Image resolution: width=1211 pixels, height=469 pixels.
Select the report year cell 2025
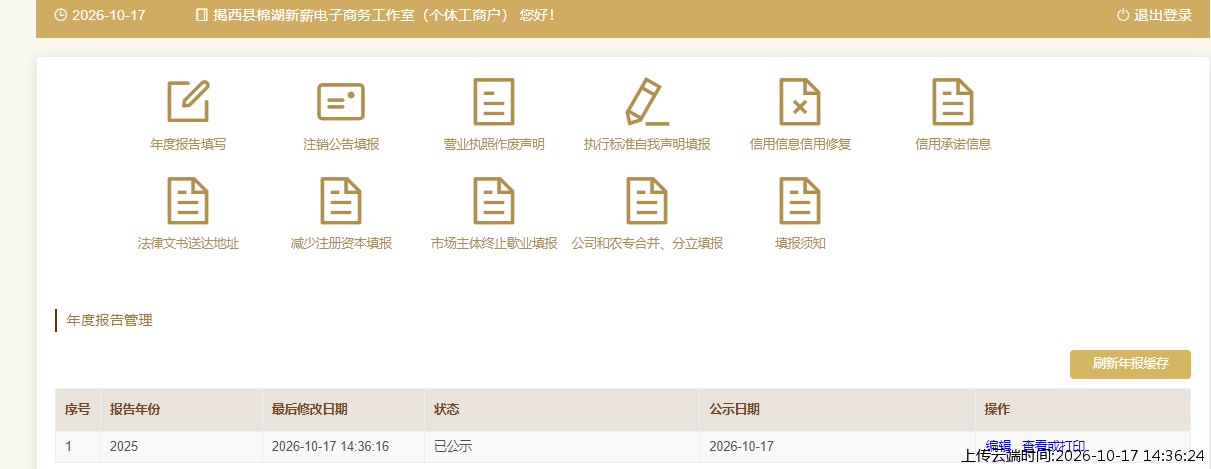pos(124,446)
